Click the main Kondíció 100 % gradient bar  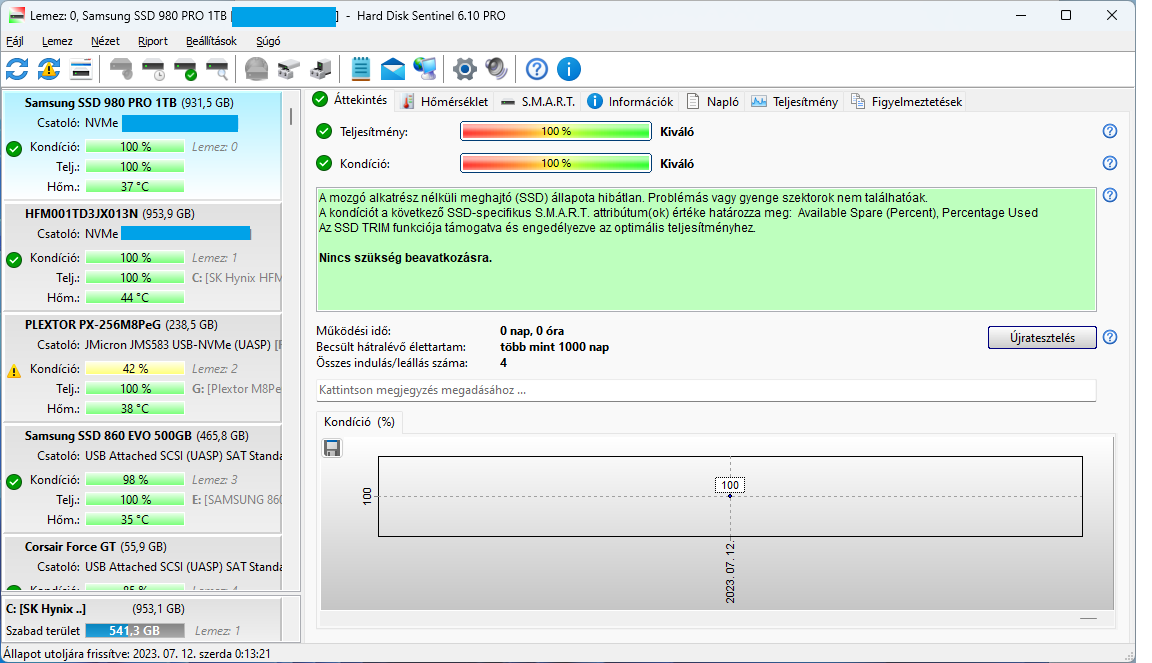pyautogui.click(x=555, y=163)
